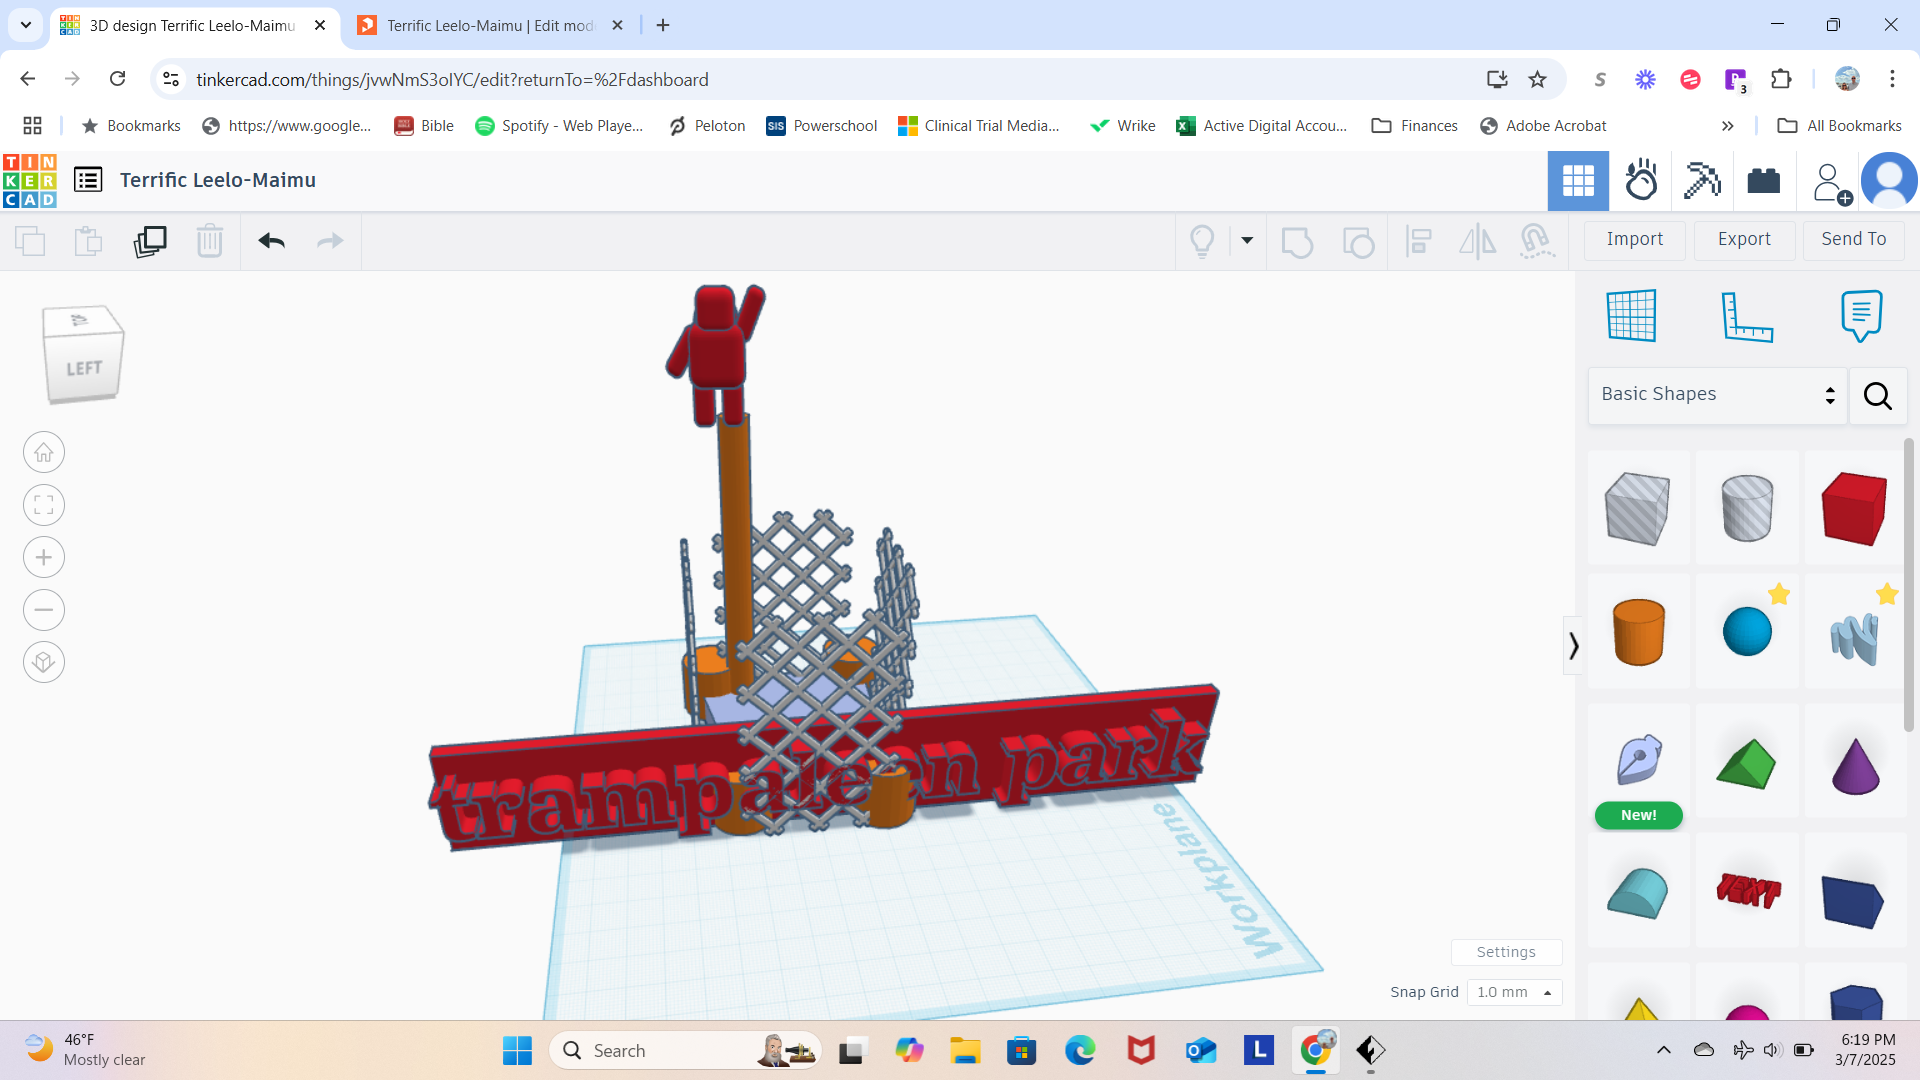Click the shapes search magnifier
Screen dimensions: 1920x1080
click(1877, 396)
